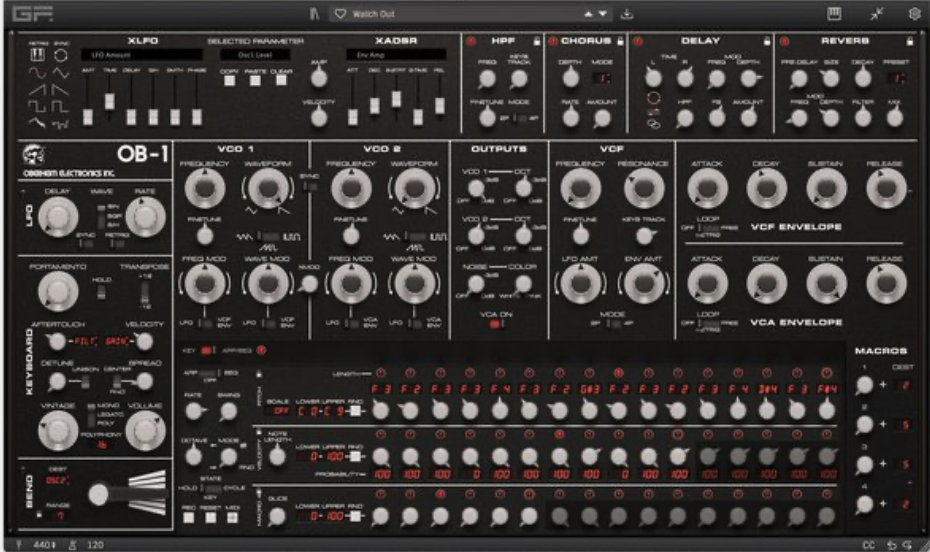Select the sample-and-hold XLFO waveform
The width and height of the screenshot is (930, 552).
[x=60, y=123]
